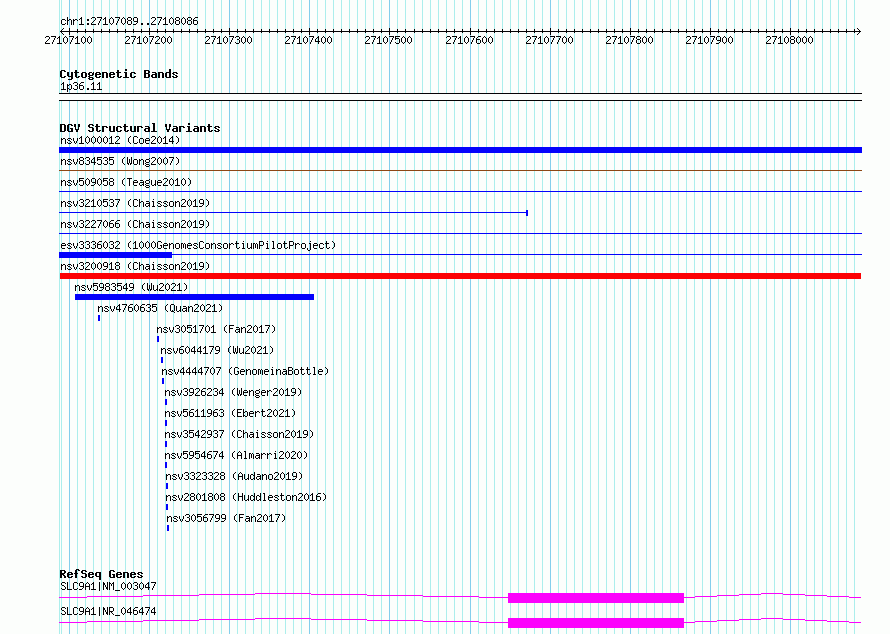Click the left arrow of the ruler

coord(62,31)
